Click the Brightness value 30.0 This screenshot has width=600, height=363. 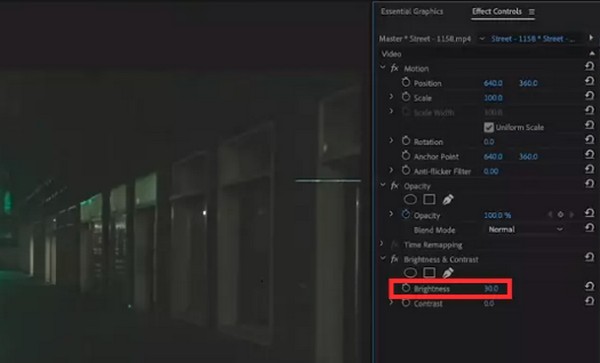click(x=491, y=289)
